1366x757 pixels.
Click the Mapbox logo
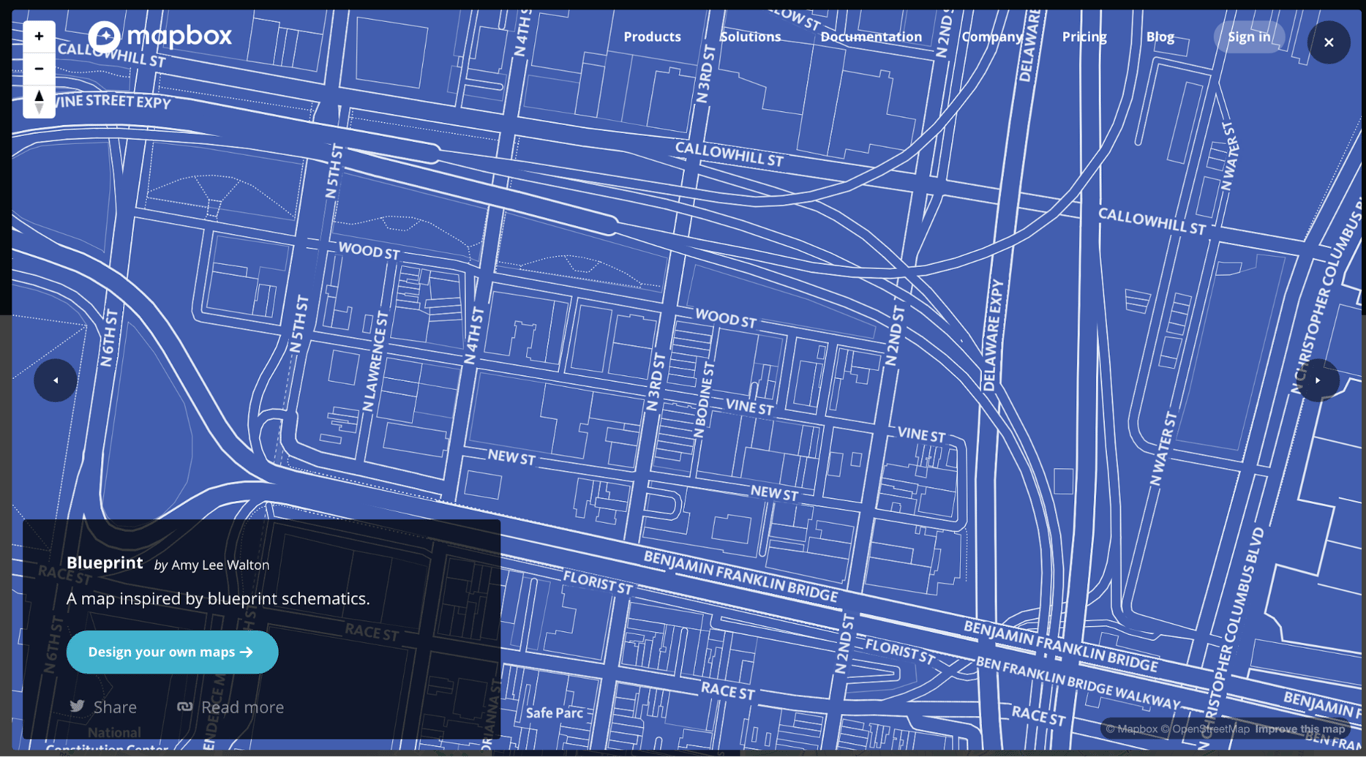tap(160, 37)
